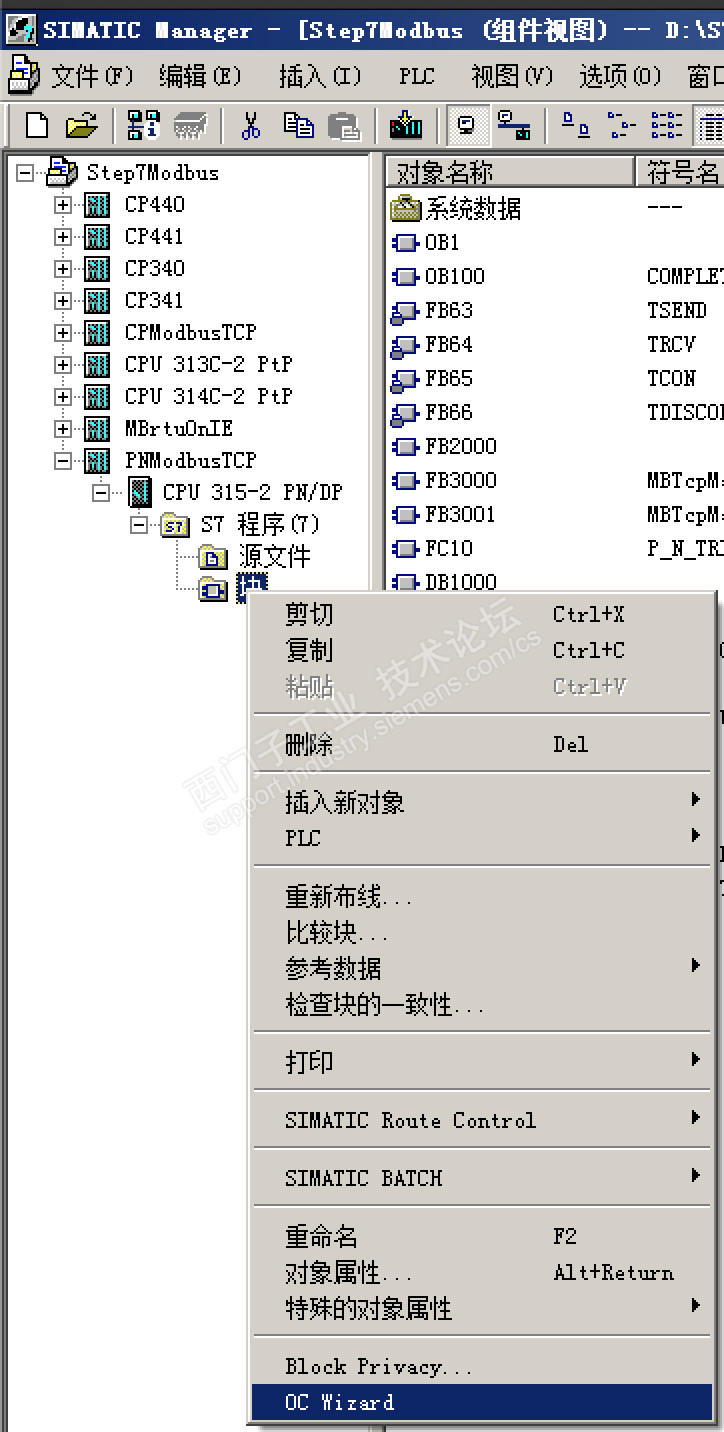Click the 源文件 folder icon
The image size is (724, 1432).
pos(213,557)
